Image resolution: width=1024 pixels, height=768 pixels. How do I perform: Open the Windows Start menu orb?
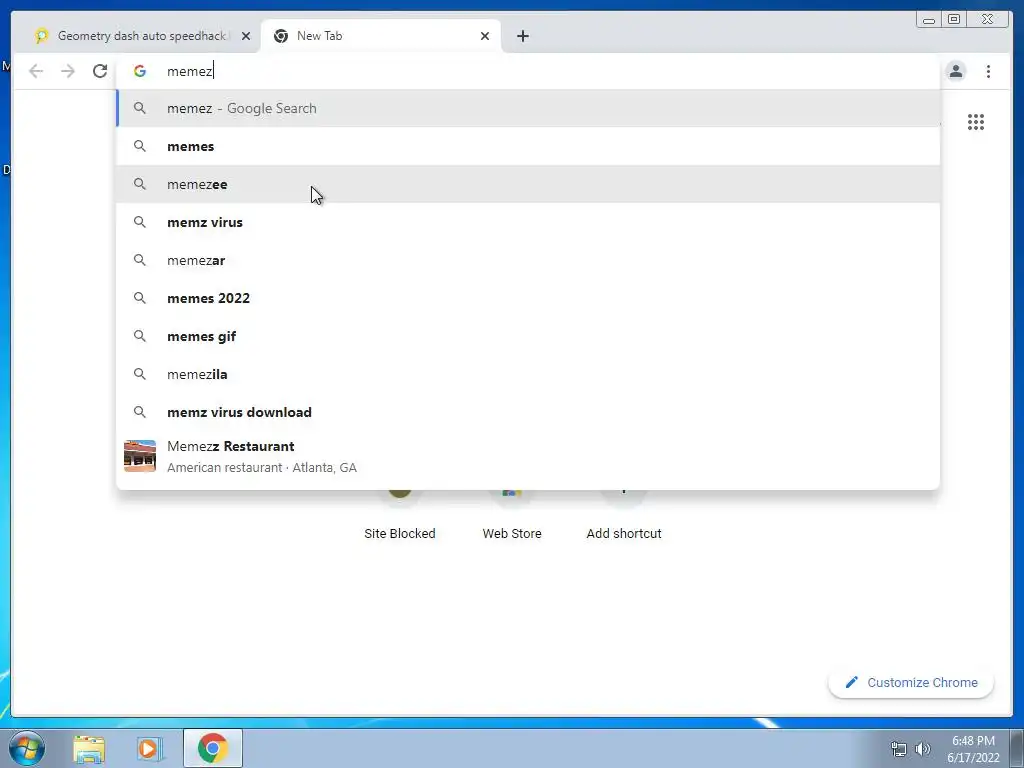click(27, 748)
